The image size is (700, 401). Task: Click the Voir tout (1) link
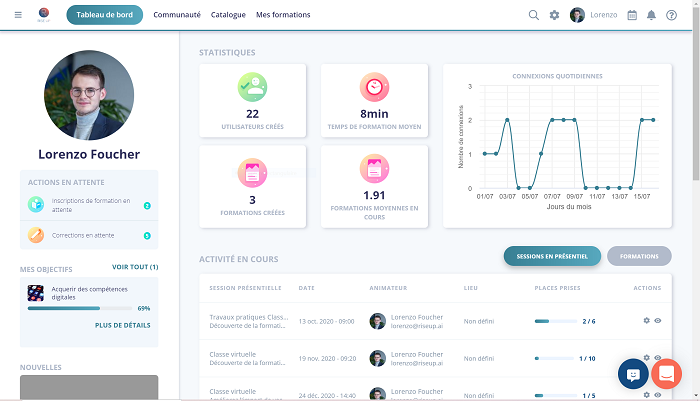coord(135,267)
